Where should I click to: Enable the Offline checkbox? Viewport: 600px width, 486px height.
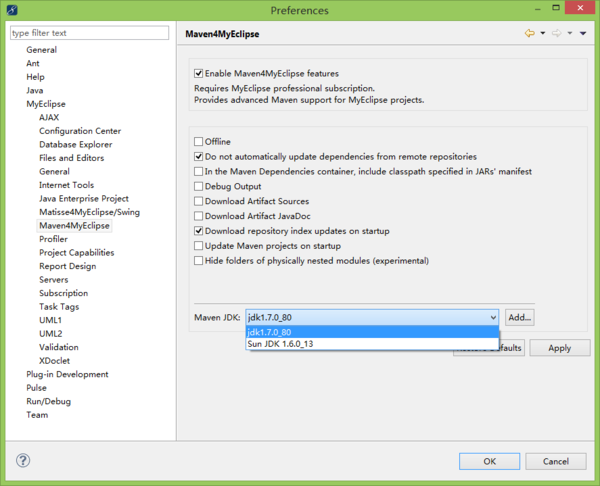[x=198, y=142]
